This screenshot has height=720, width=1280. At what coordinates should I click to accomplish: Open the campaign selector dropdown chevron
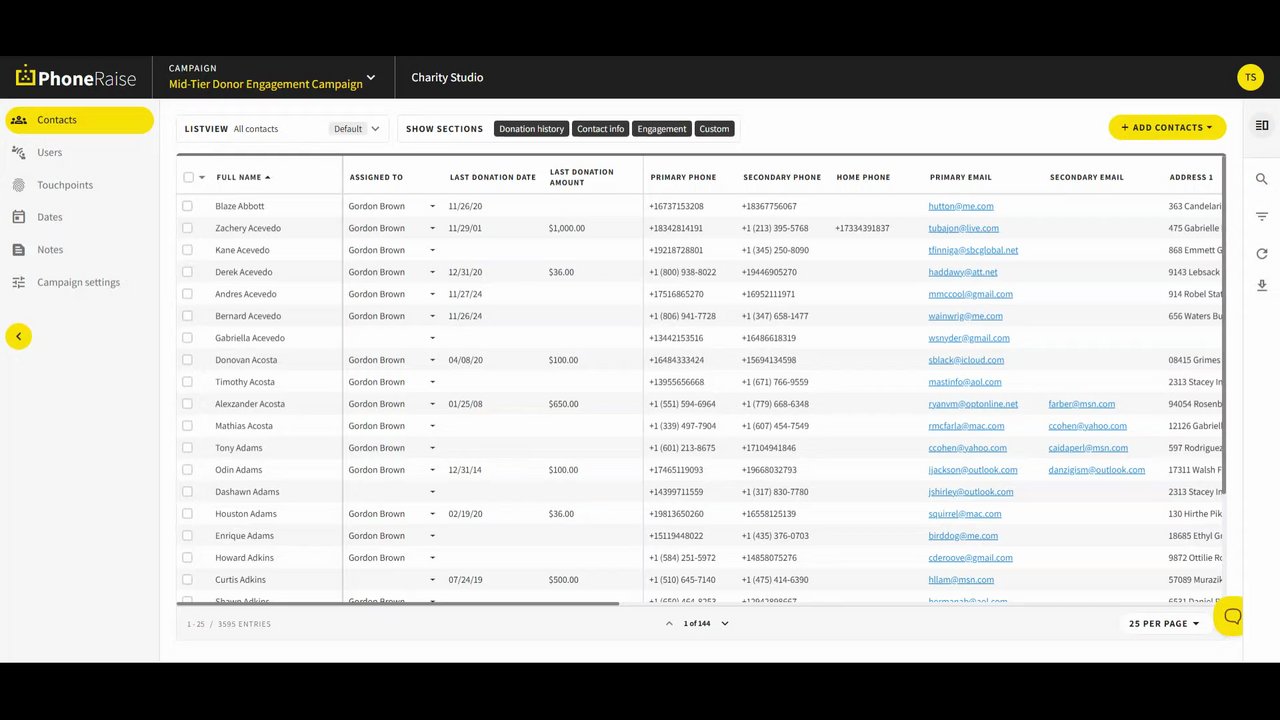(371, 78)
